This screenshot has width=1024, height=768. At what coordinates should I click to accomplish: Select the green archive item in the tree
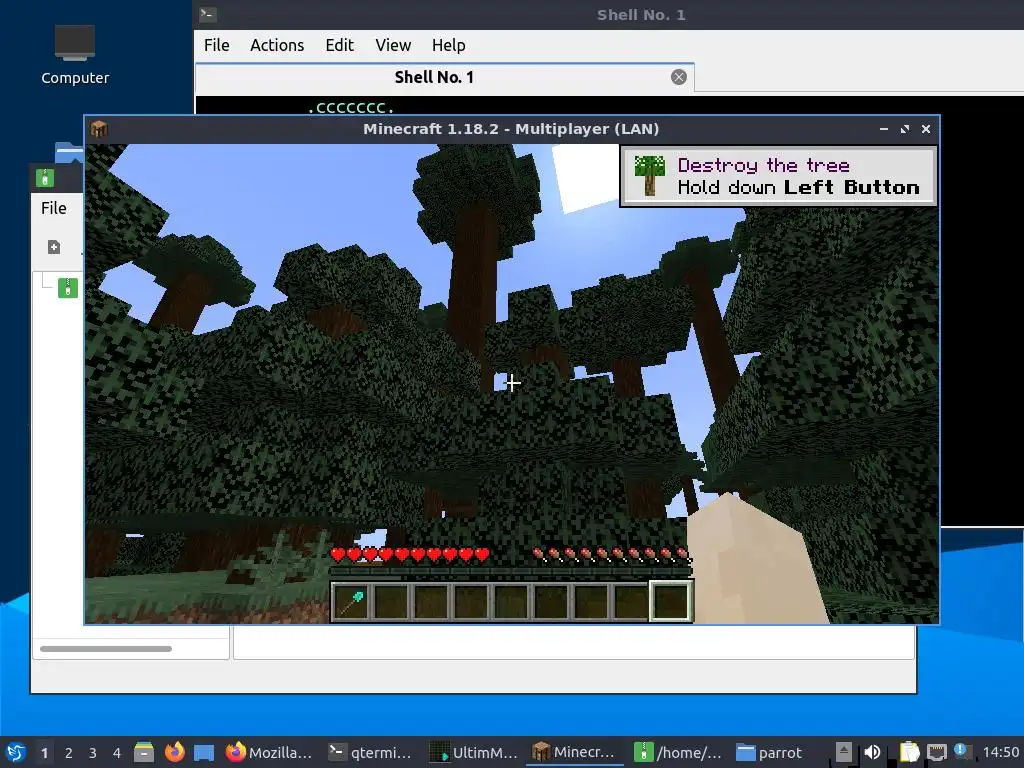click(68, 287)
